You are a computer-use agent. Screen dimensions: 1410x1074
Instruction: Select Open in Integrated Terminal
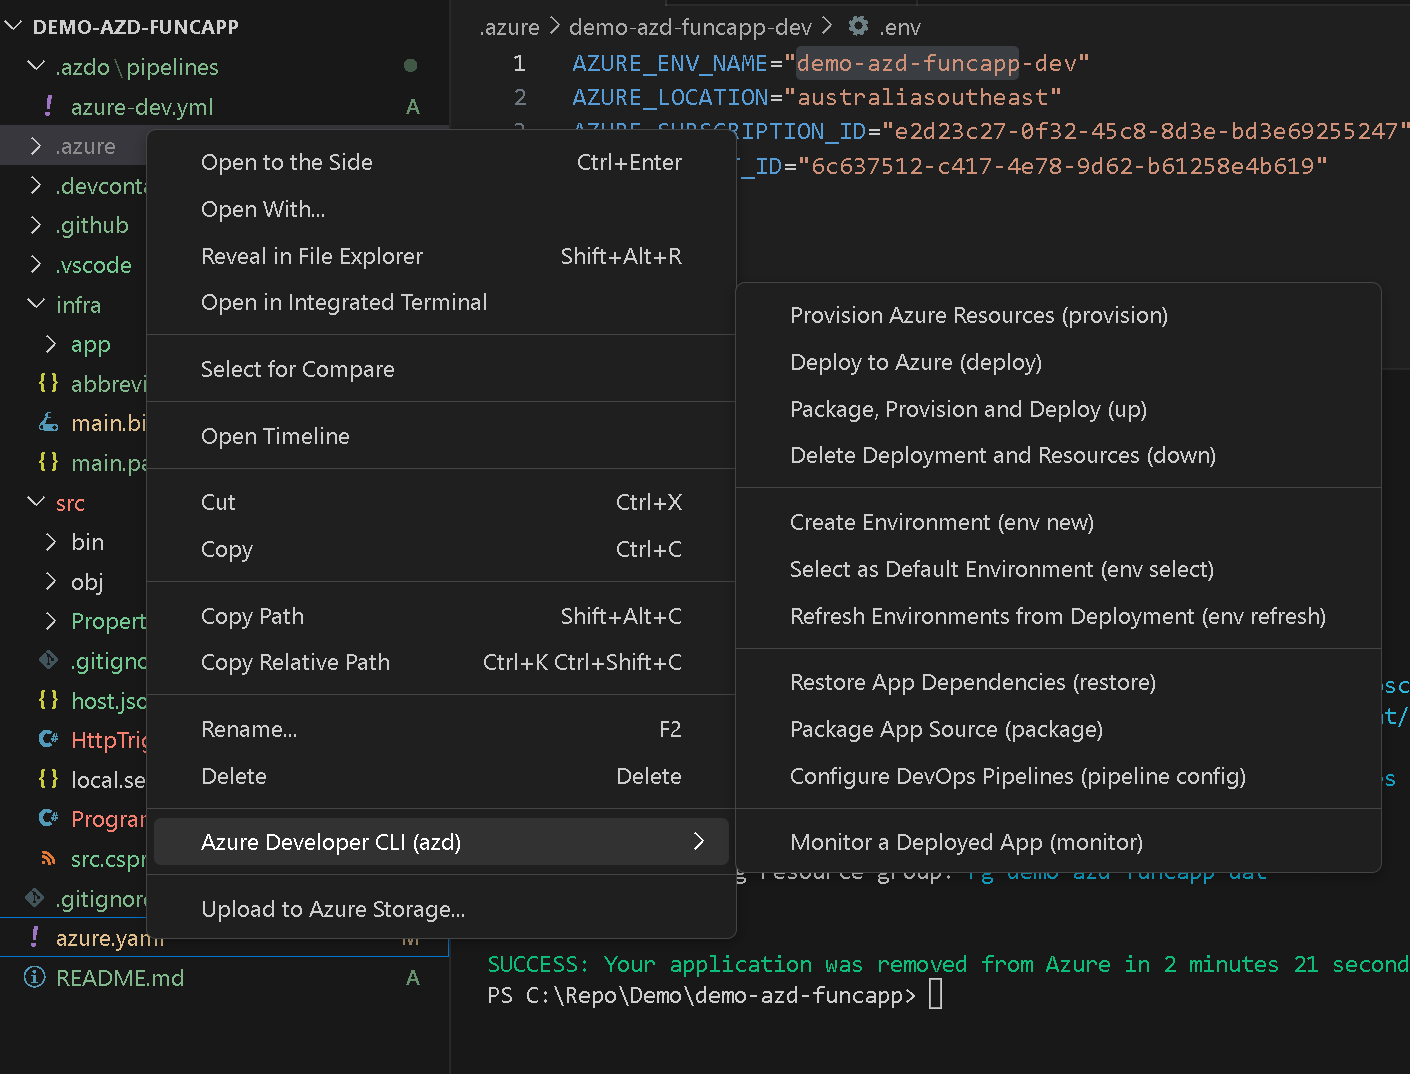pyautogui.click(x=441, y=302)
